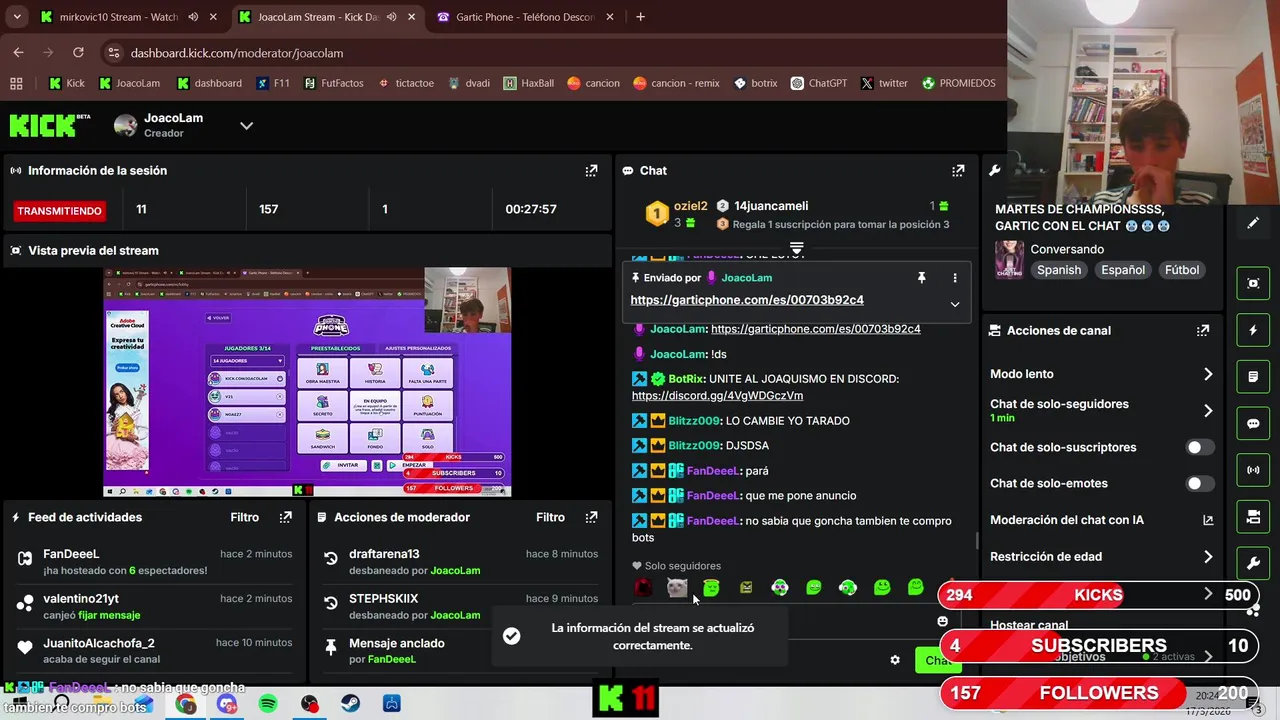The image size is (1280, 720).
Task: Toggle Chat de solo-suscriptores switch
Action: 1200,447
